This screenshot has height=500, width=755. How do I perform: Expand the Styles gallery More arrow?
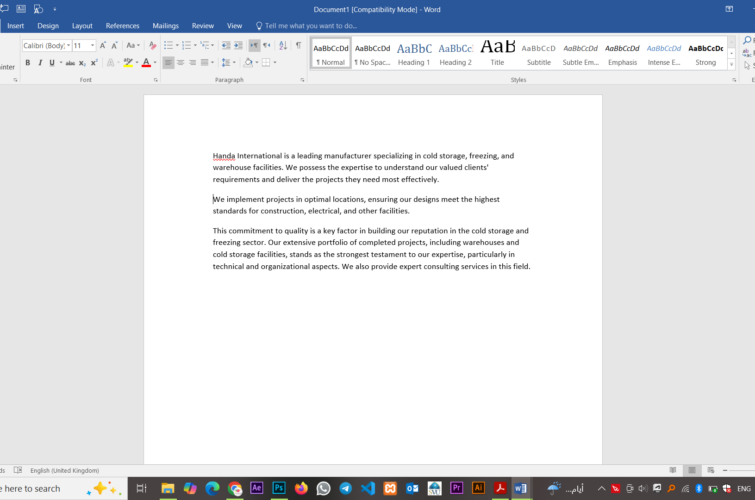pos(731,64)
